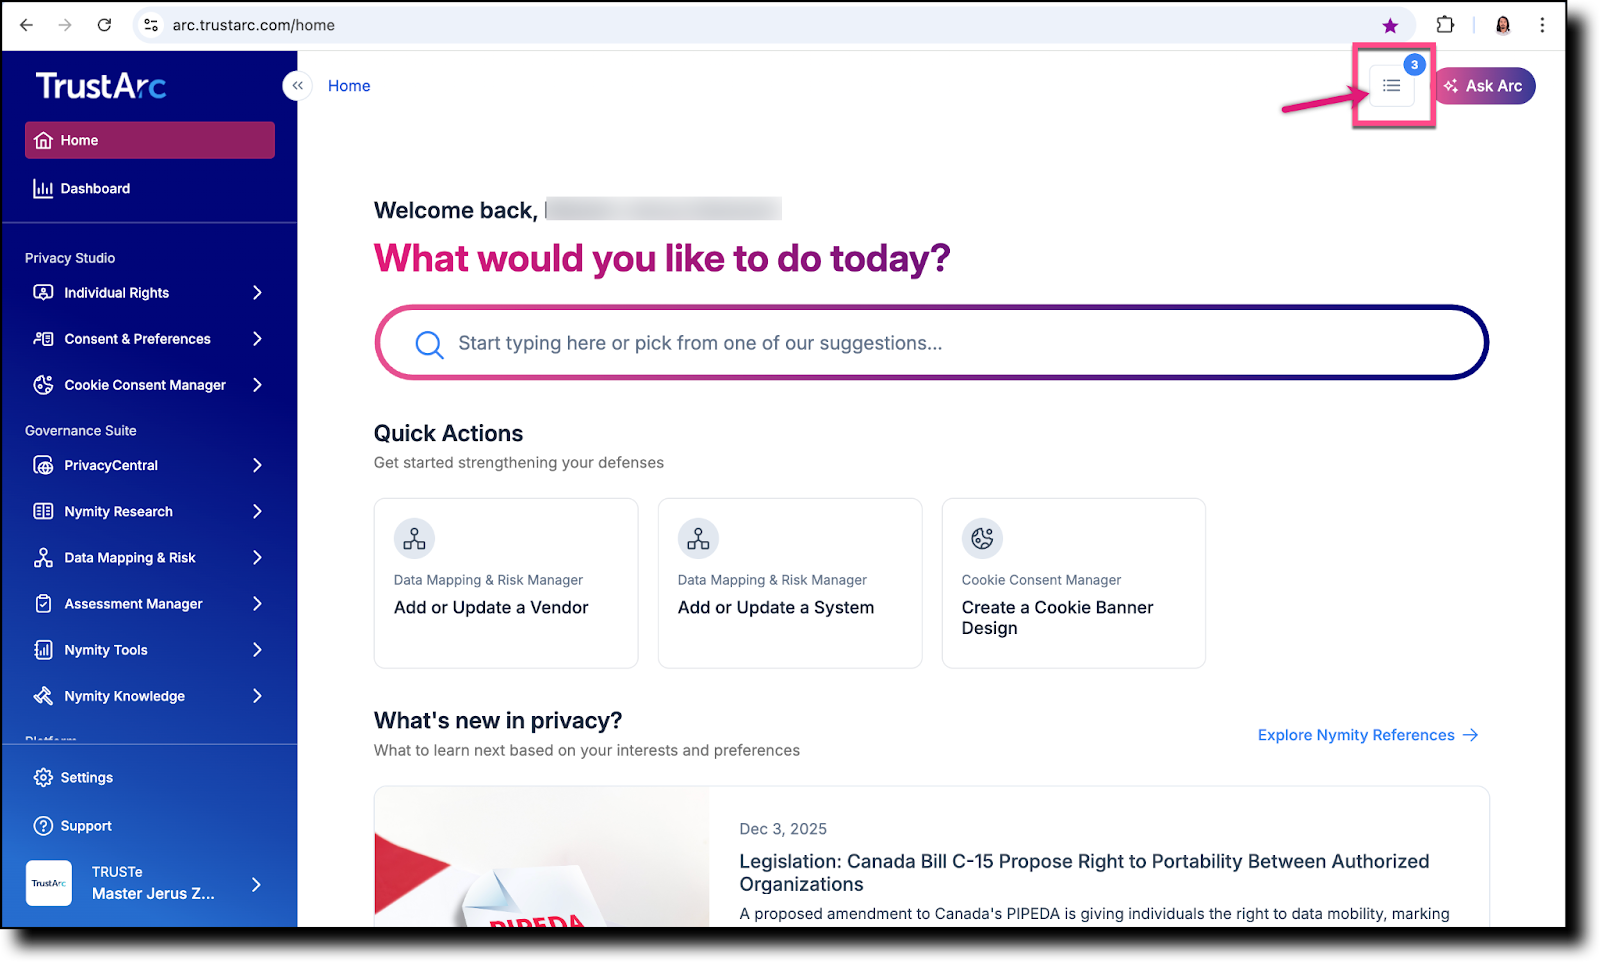Click the site info icon in the address bar
The image size is (1600, 962).
(151, 25)
